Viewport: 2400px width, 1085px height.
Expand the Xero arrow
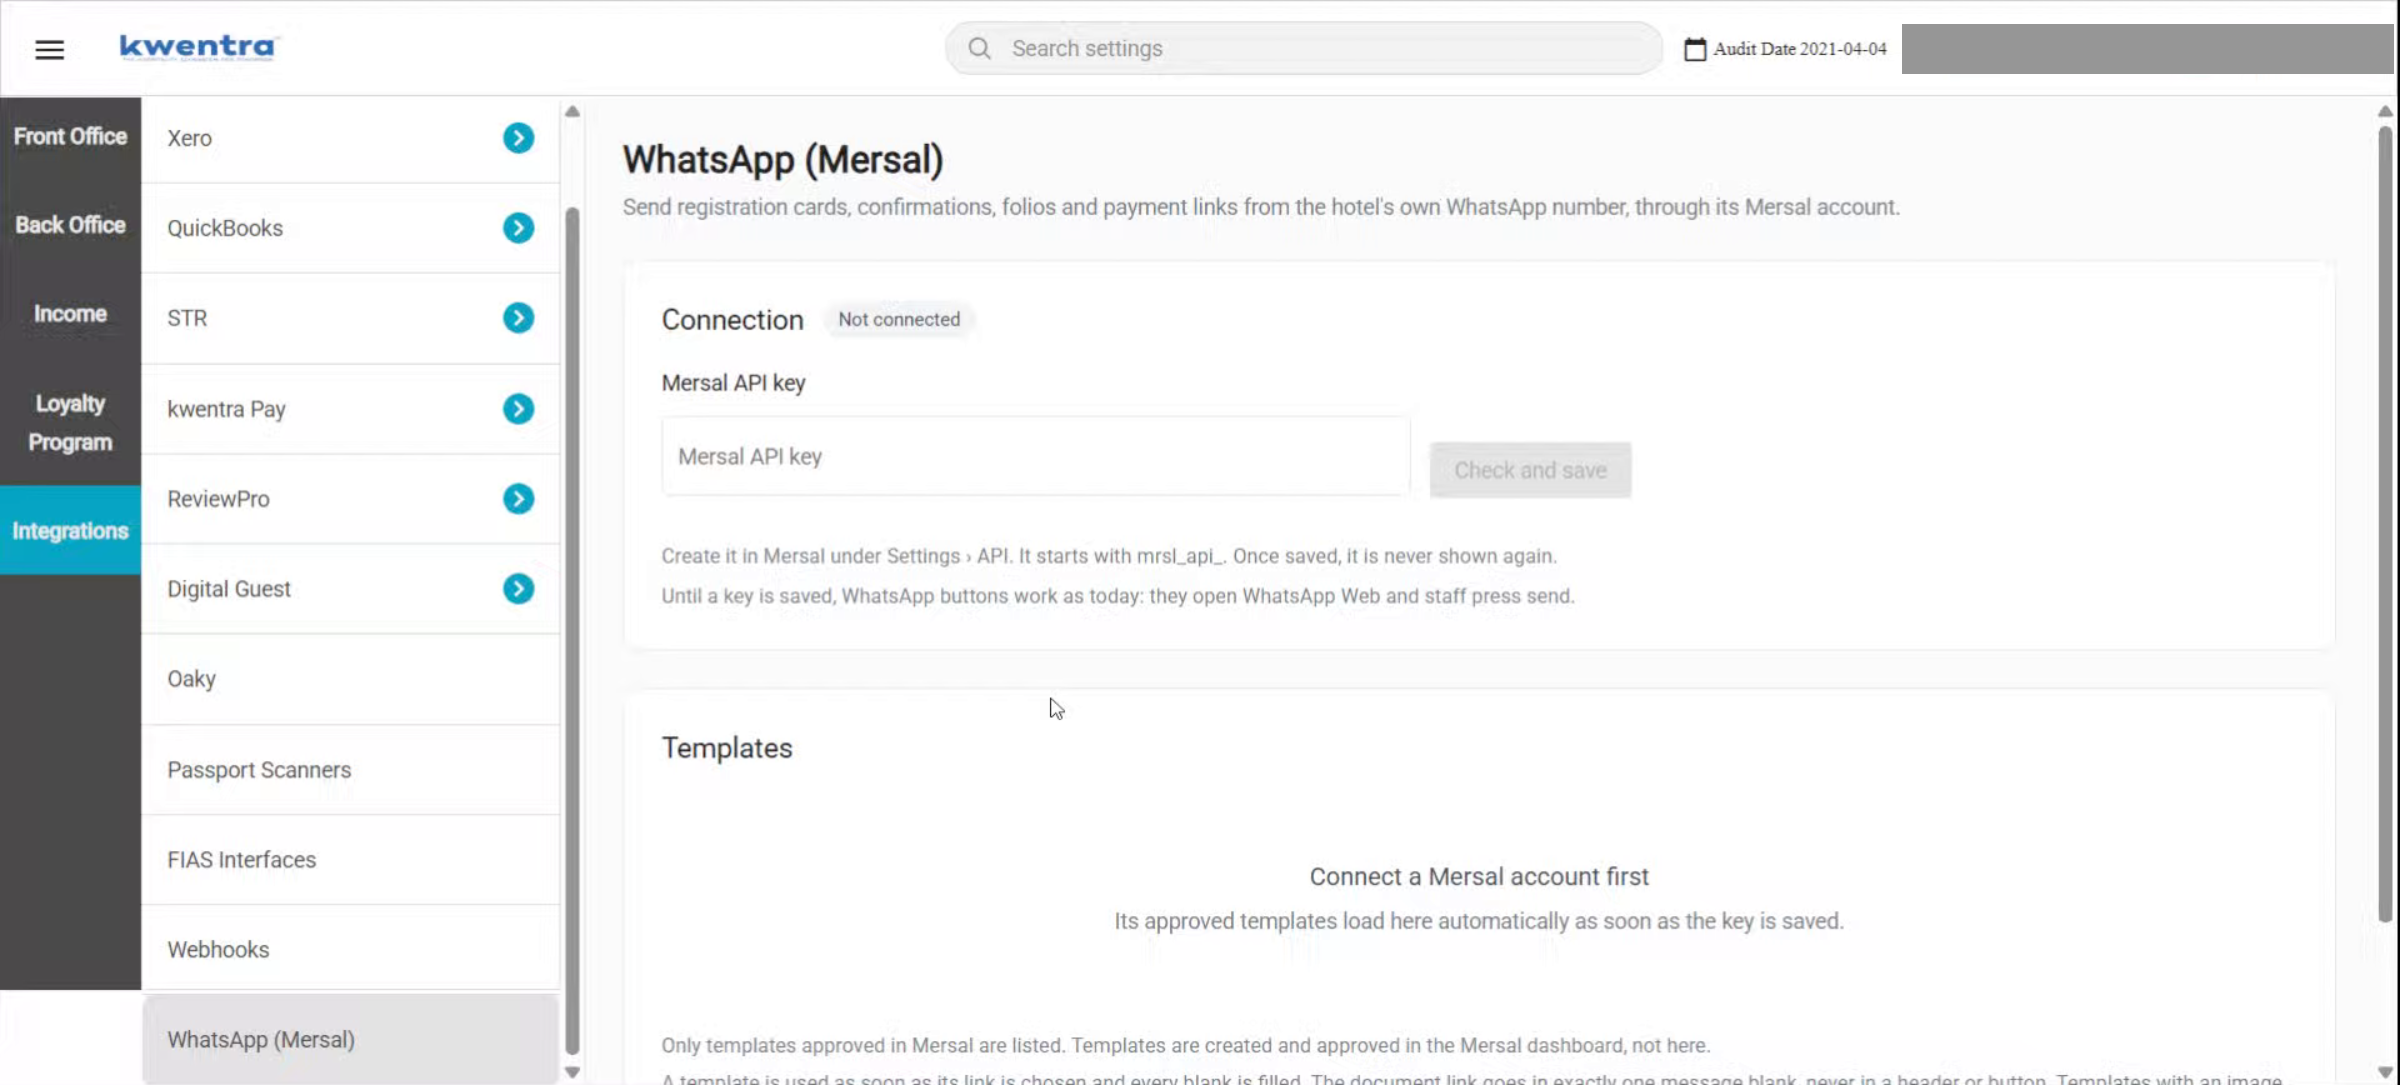(518, 138)
